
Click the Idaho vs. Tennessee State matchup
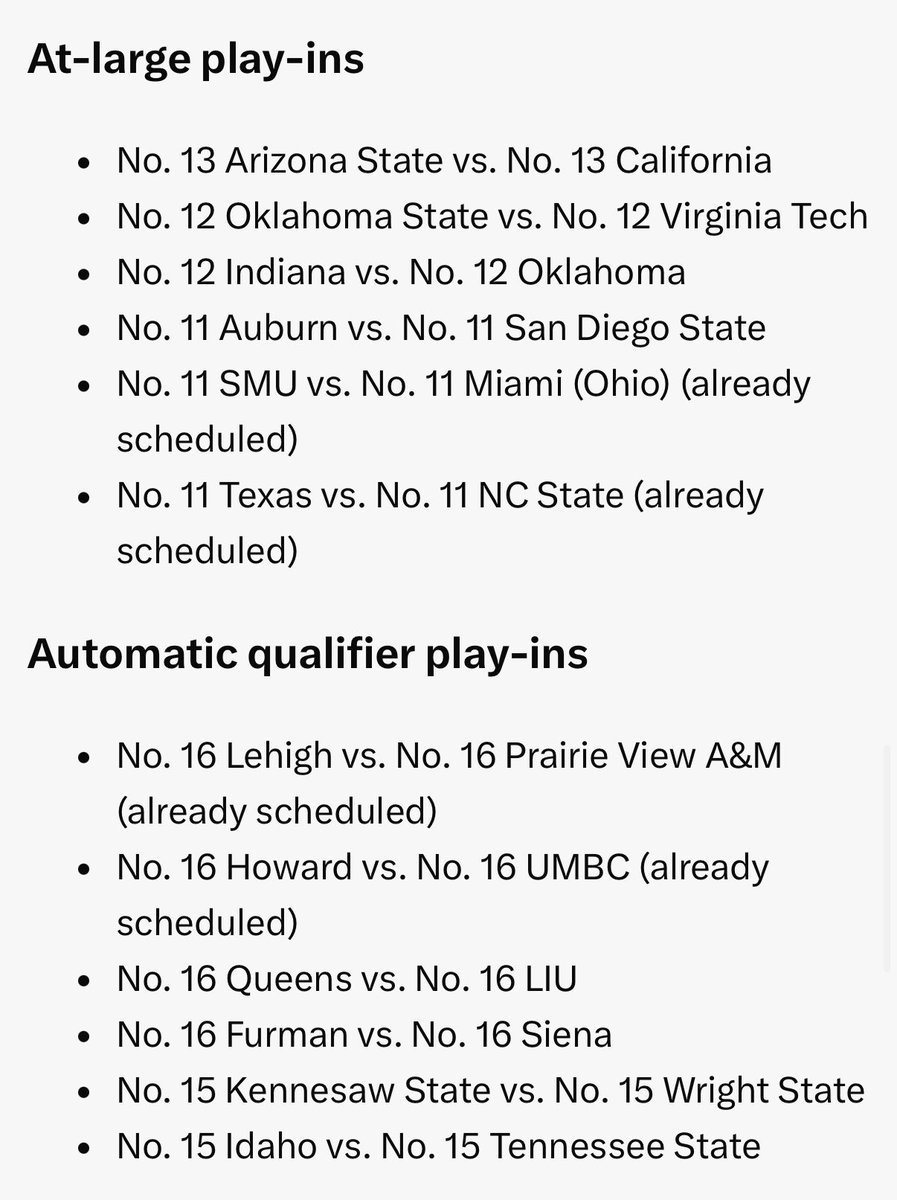438,1145
